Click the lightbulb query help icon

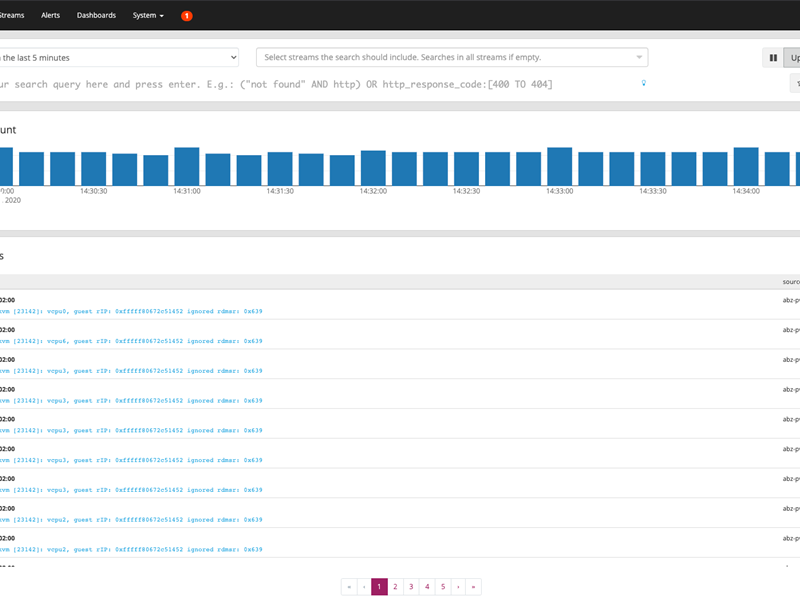643,84
